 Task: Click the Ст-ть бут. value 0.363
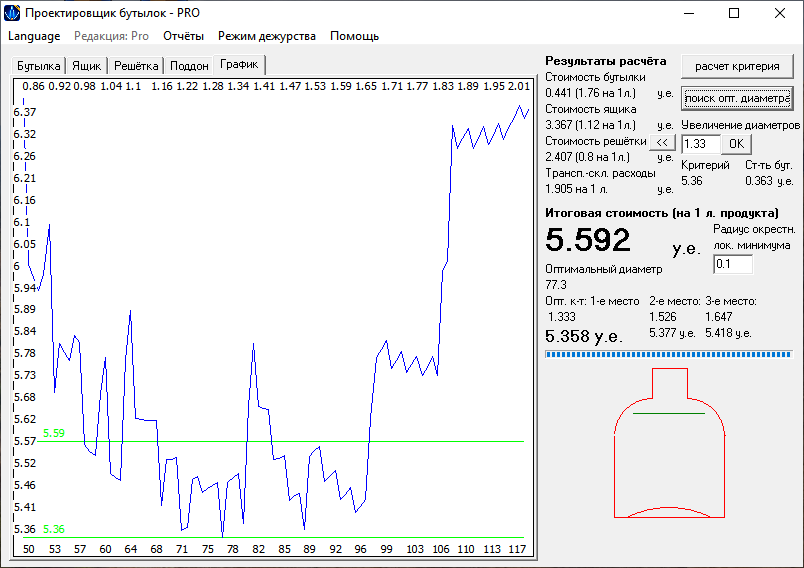pyautogui.click(x=759, y=181)
